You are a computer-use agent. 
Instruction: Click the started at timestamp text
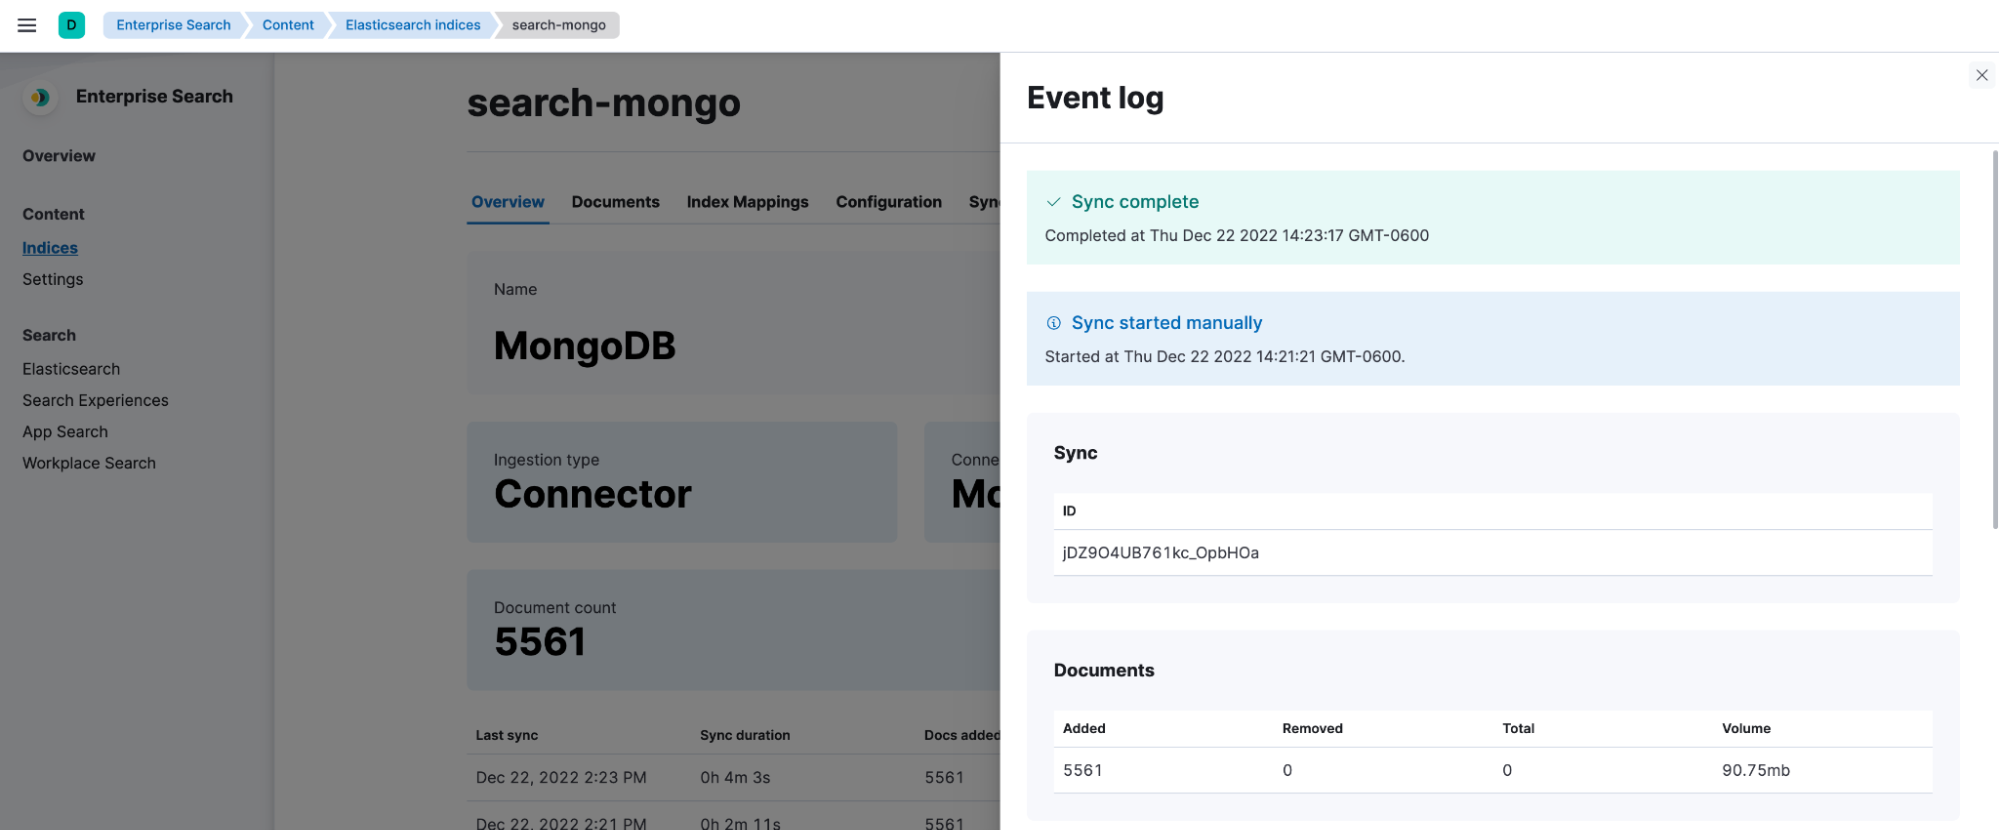point(1224,357)
